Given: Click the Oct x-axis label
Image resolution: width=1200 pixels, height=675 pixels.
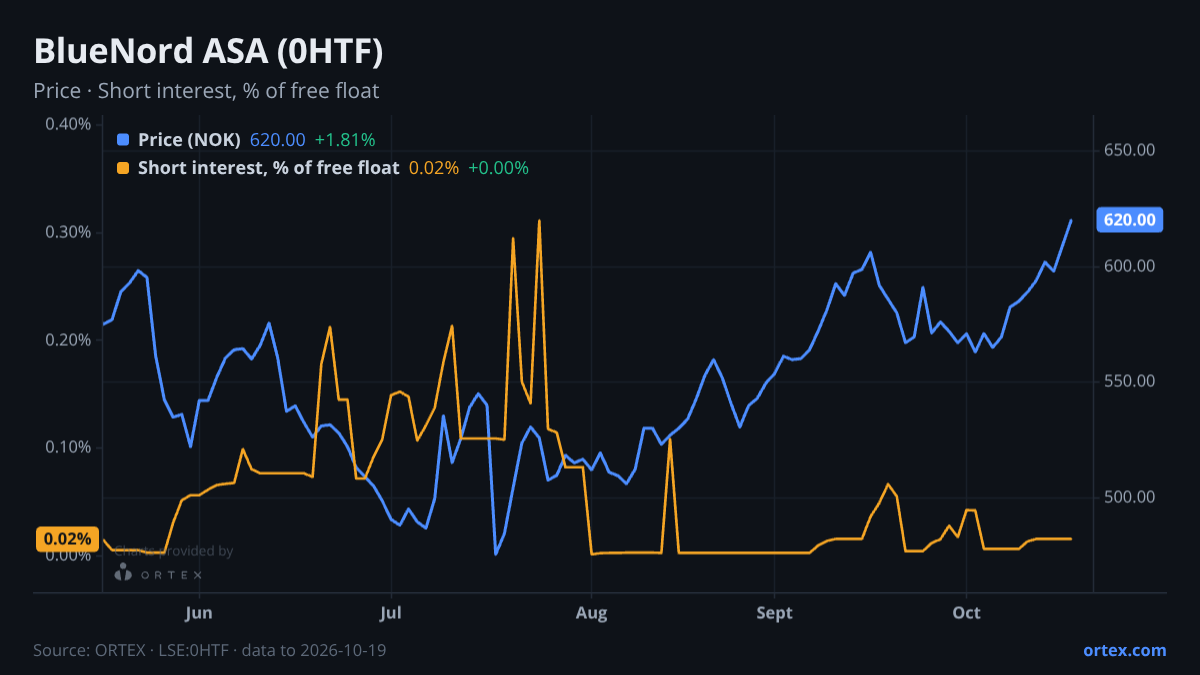Looking at the screenshot, I should point(966,612).
